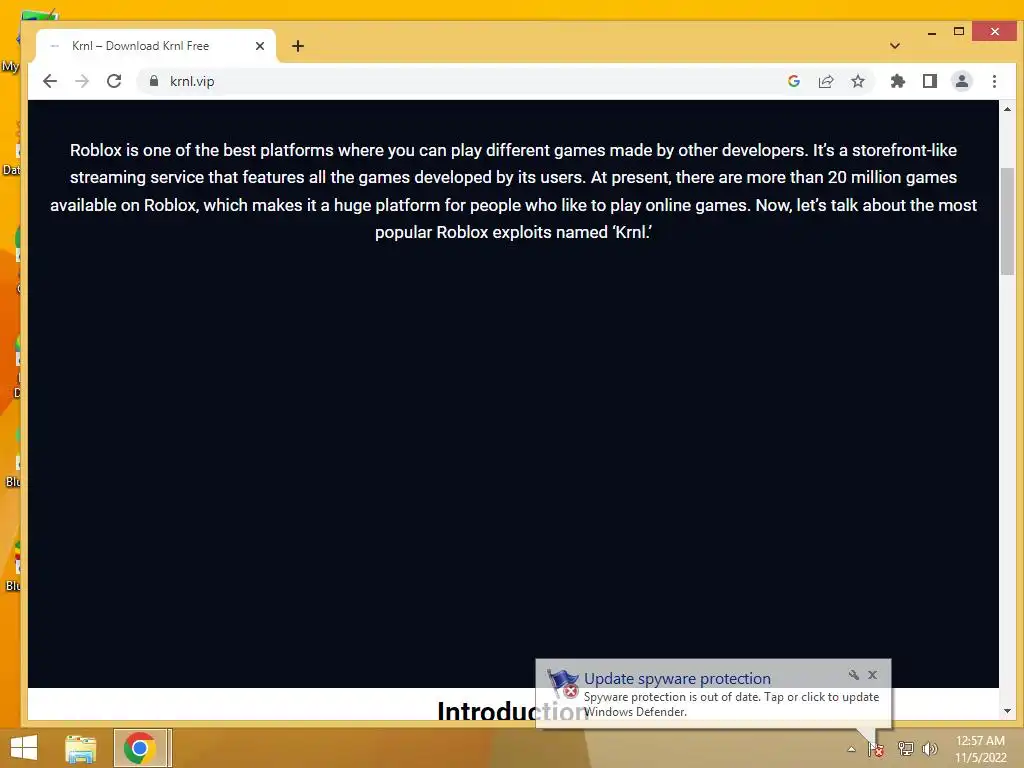Click the Update spyware protection notification title
The image size is (1024, 768).
tap(677, 679)
